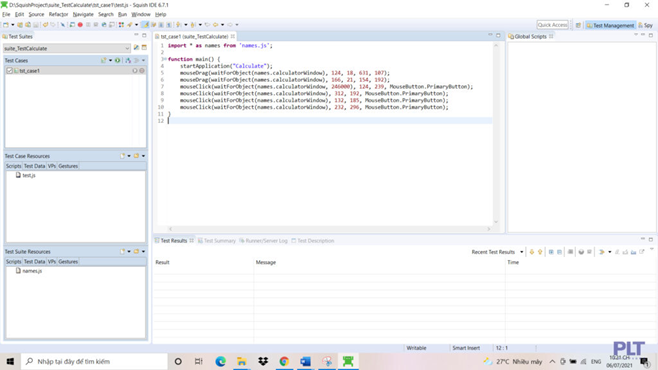This screenshot has width=658, height=370.
Task: Open the Test Cases view menu arrow
Action: [x=144, y=60]
